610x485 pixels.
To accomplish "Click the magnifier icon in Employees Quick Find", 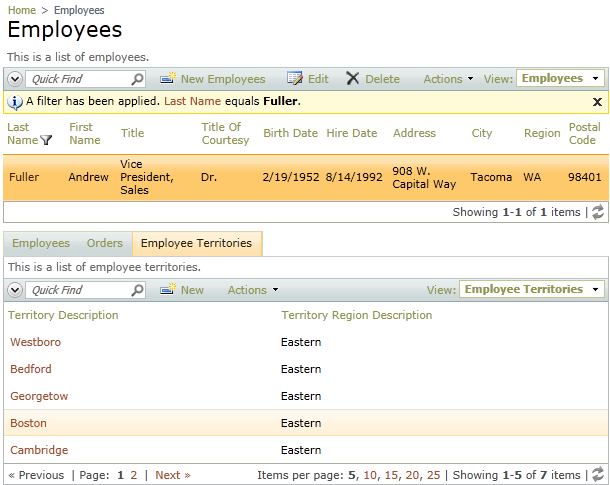I will 137,79.
